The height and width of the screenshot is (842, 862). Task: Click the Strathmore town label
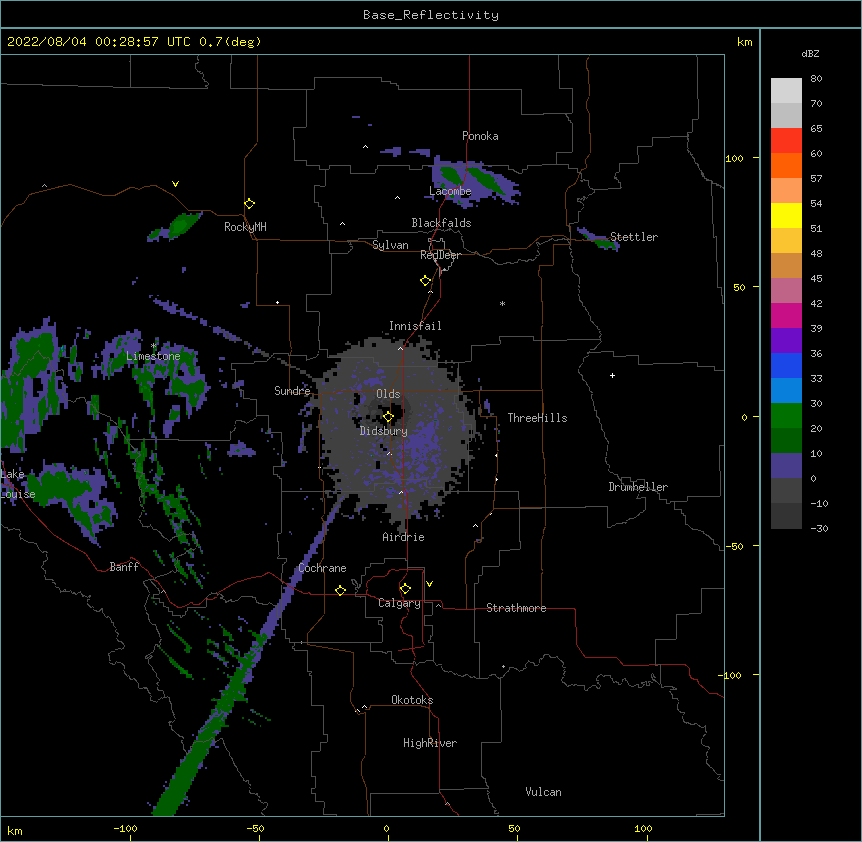pos(516,608)
